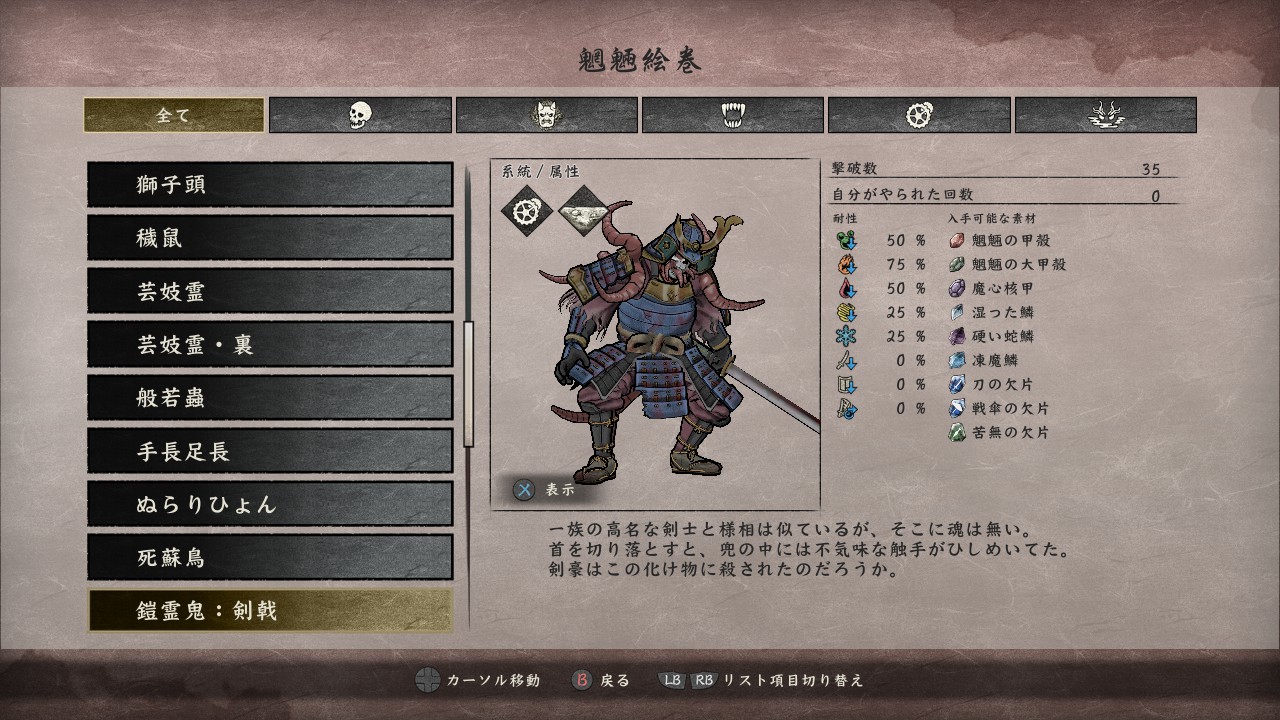Click the D-pad カーソル移動 icon
This screenshot has width=1280, height=720.
(428, 680)
